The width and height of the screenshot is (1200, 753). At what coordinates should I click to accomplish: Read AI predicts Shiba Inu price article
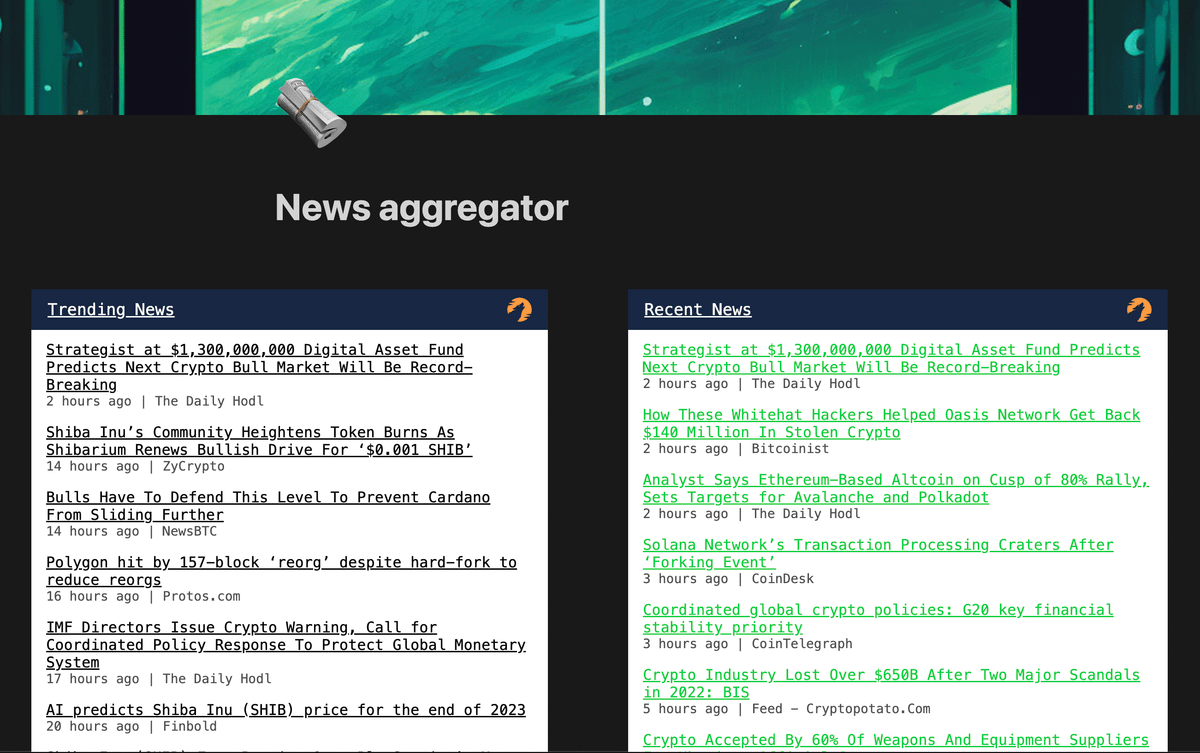[285, 710]
